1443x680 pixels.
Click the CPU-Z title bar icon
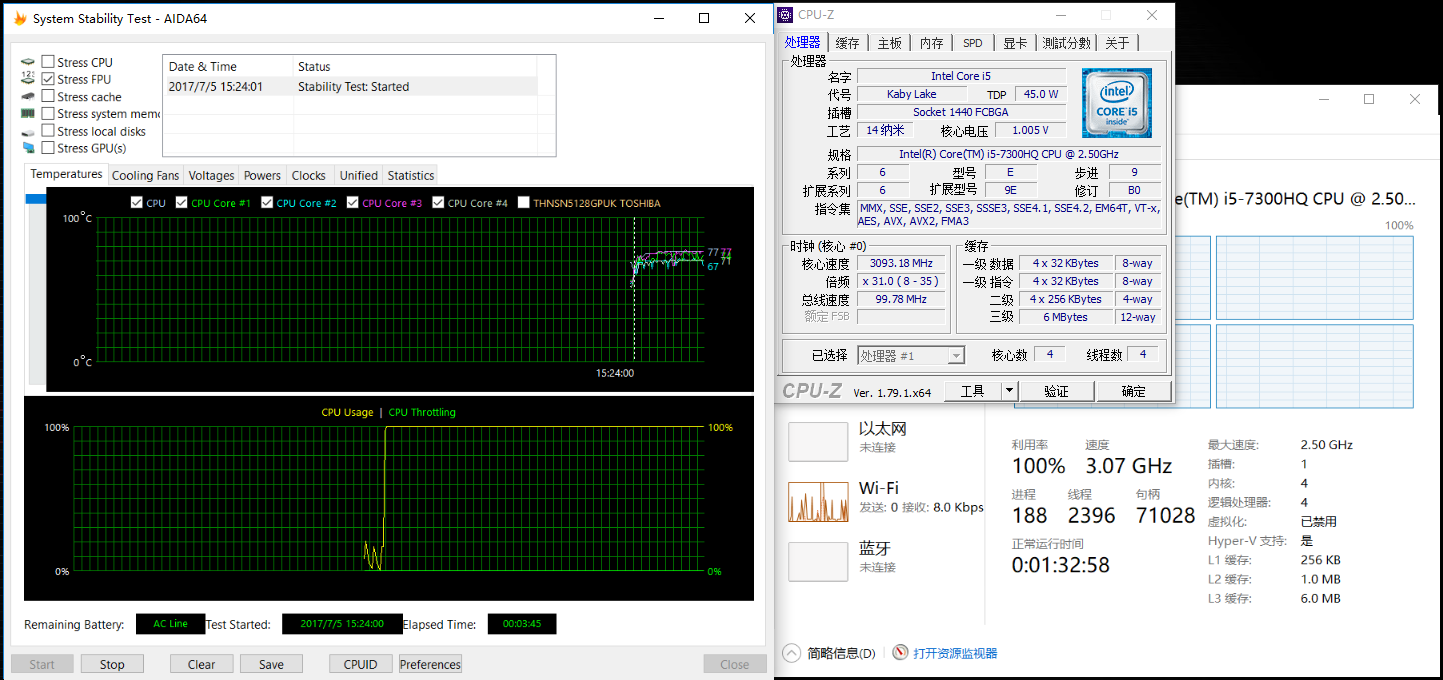(x=786, y=15)
